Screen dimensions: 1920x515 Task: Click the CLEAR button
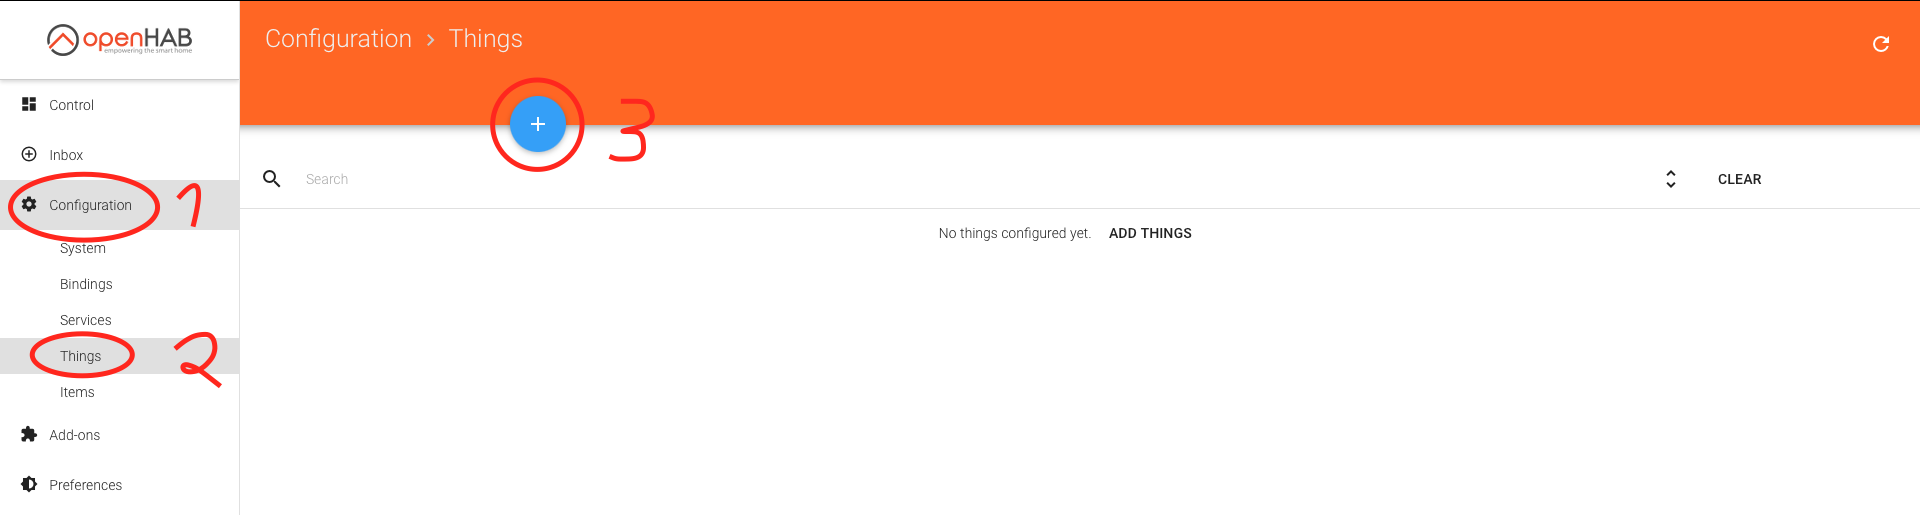1739,179
